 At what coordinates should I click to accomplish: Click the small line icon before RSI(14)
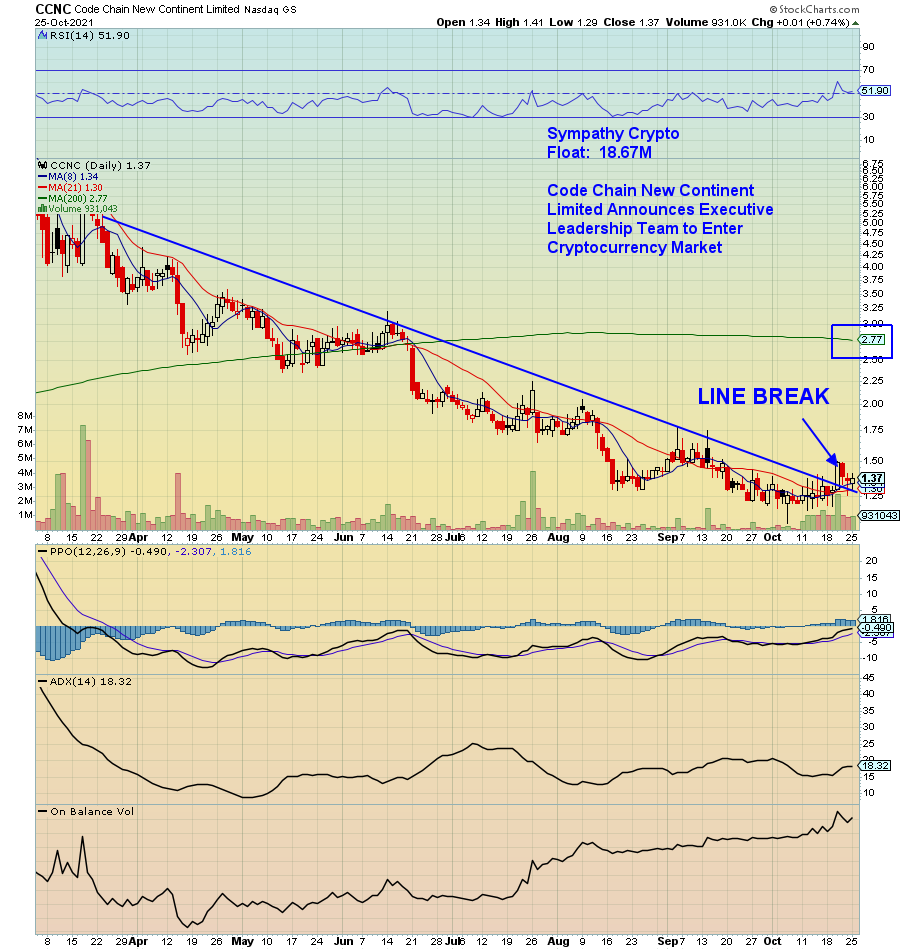point(42,36)
